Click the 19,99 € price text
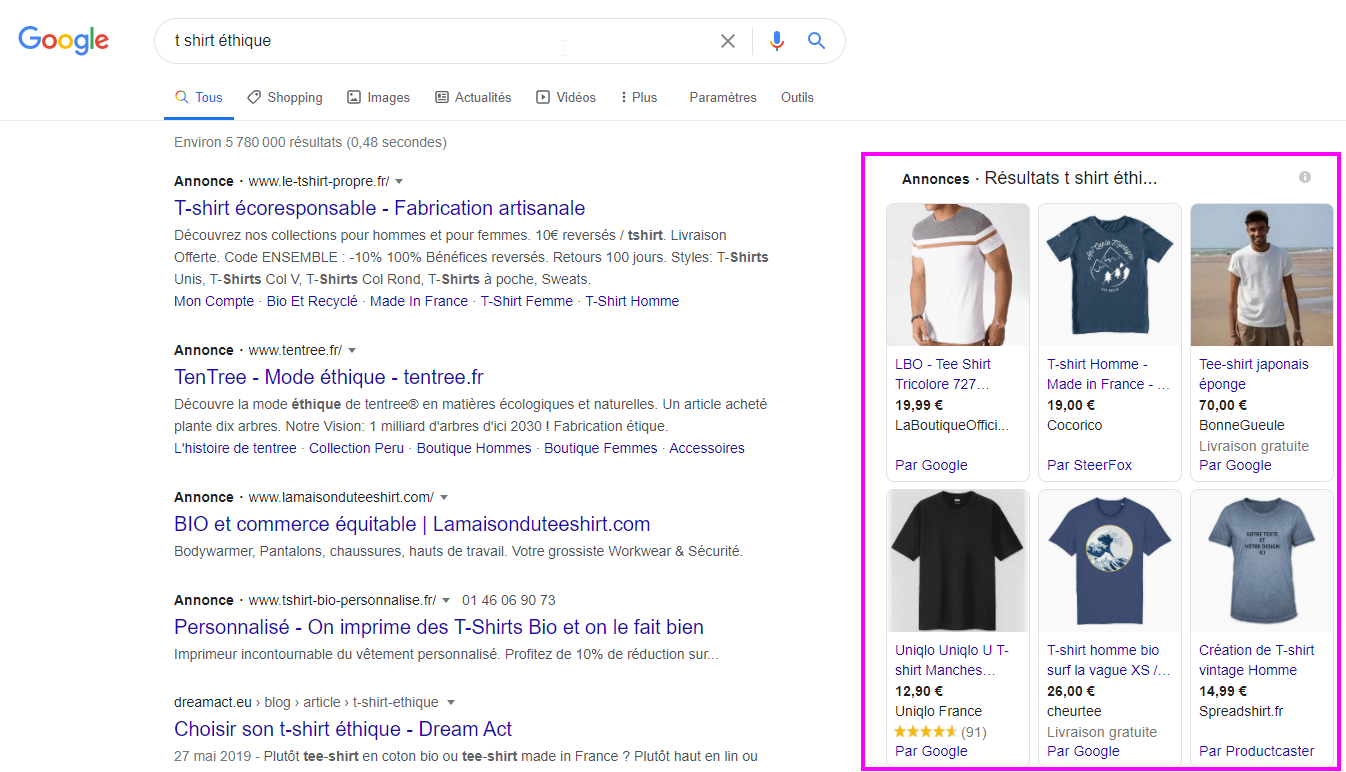Screen dimensions: 1346x772 [919, 405]
